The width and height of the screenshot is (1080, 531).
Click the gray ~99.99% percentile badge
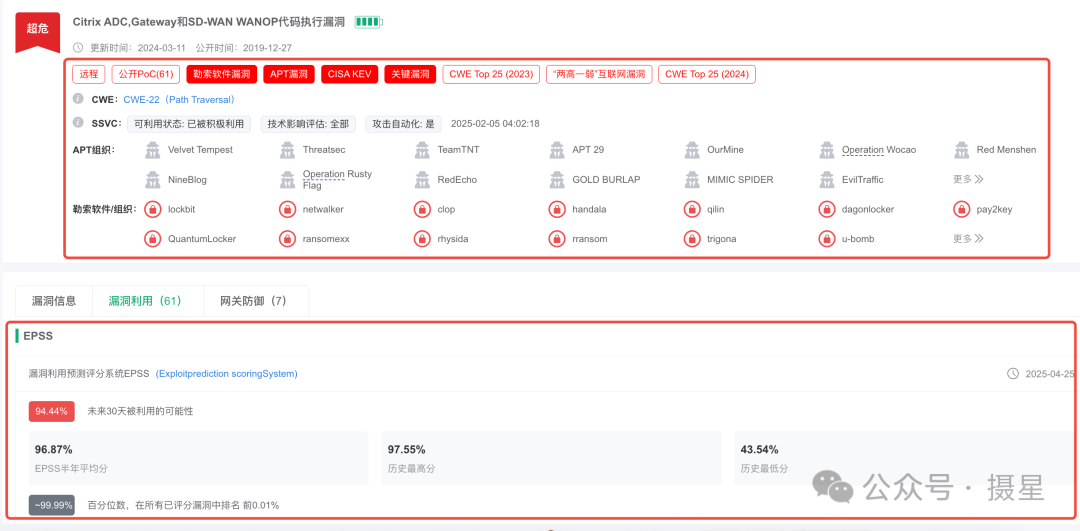pos(52,505)
